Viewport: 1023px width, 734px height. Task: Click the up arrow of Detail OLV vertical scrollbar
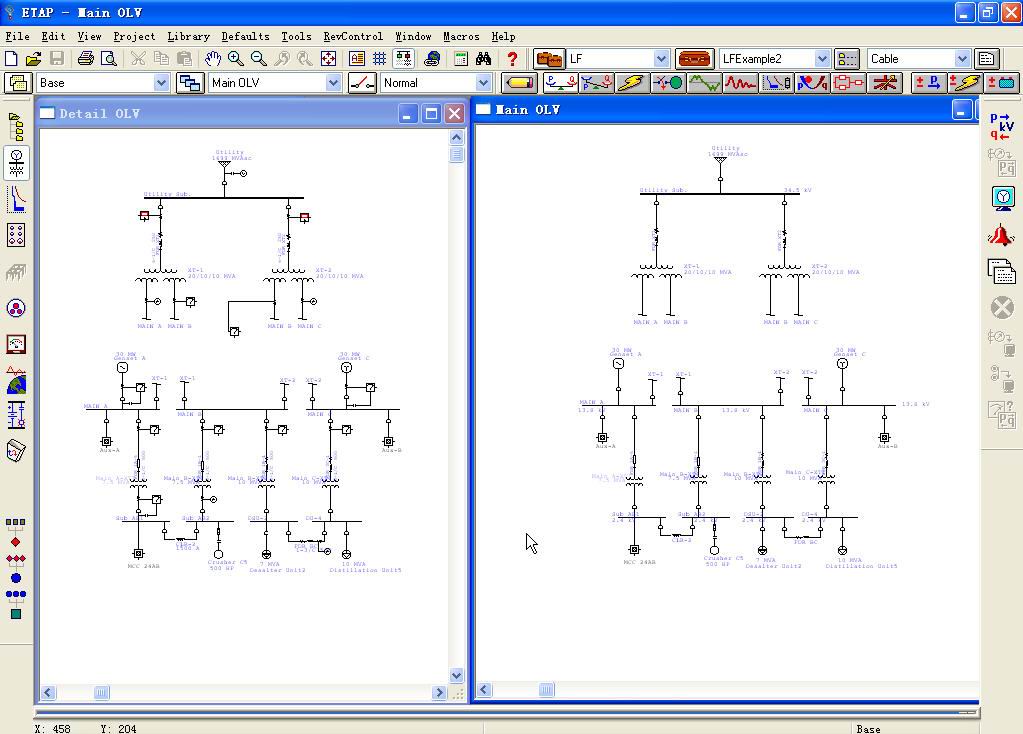457,138
